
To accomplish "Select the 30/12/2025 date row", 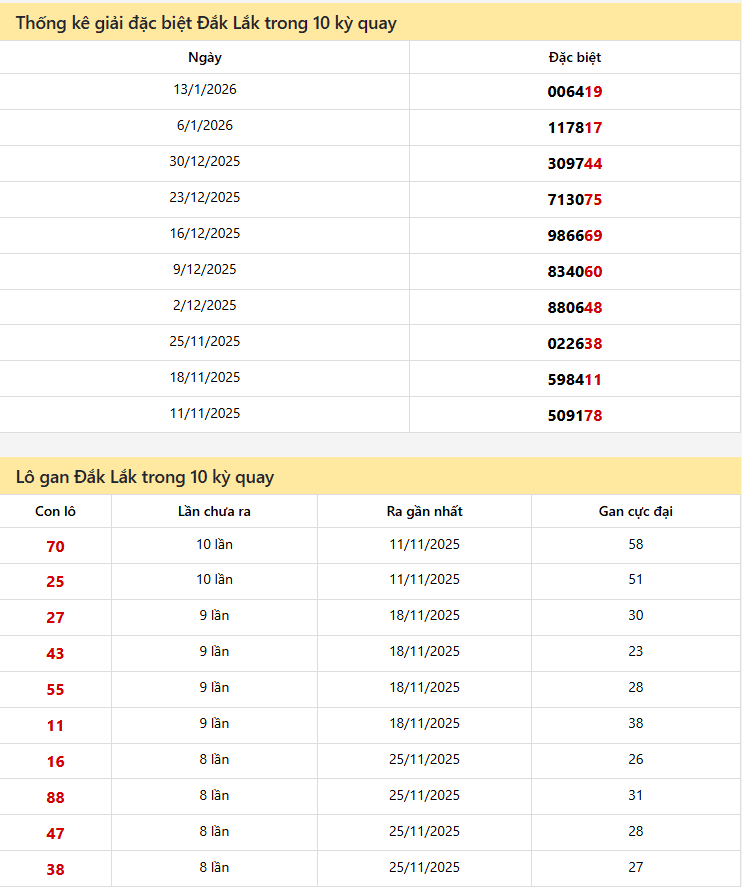I will 205,162.
